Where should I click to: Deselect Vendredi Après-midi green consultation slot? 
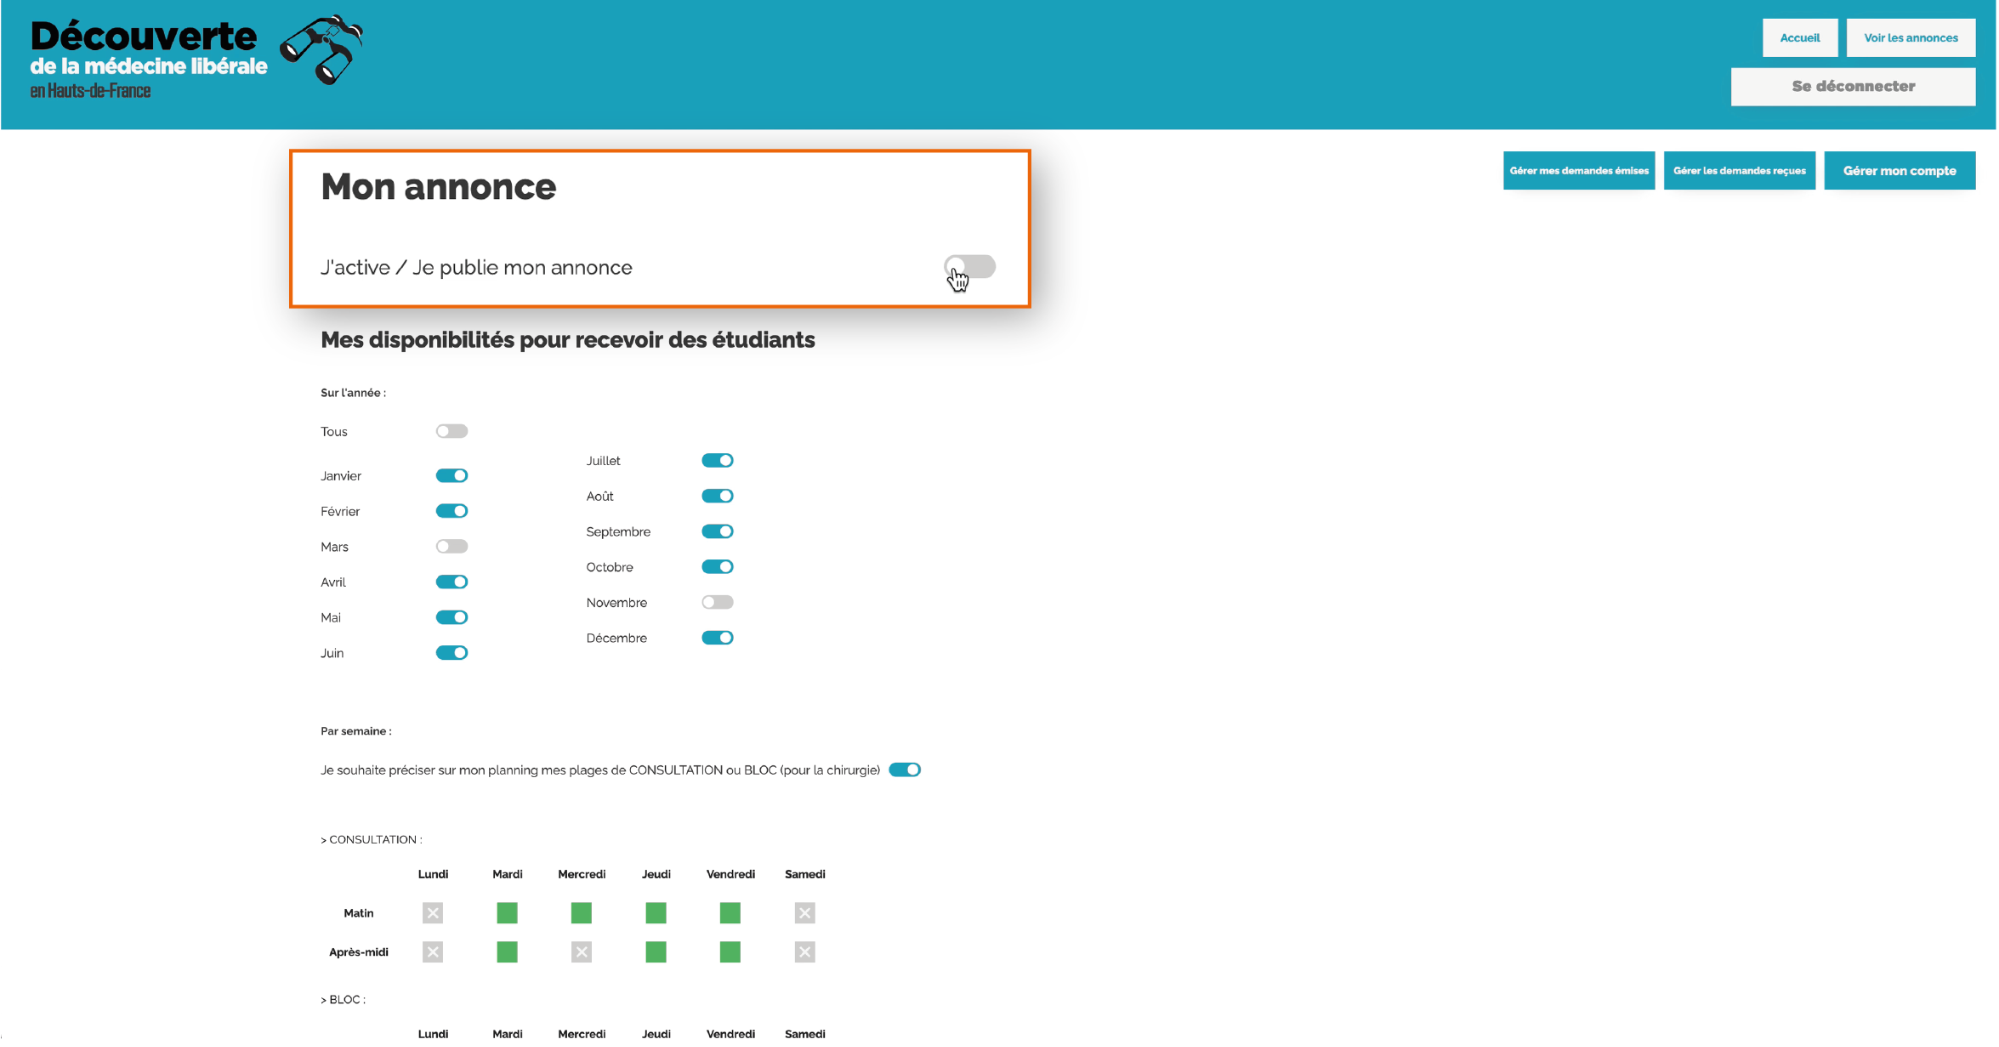730,952
